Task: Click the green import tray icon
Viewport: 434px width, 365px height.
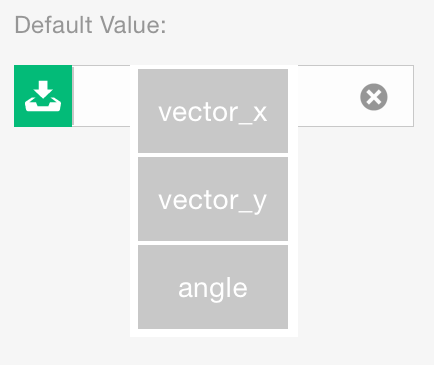Action: (43, 96)
